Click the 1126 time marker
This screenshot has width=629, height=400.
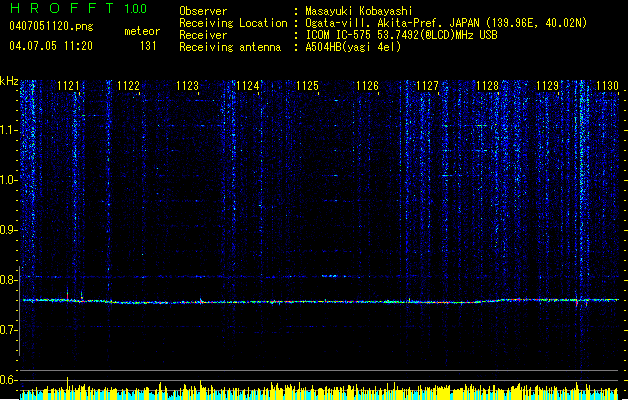pos(367,86)
